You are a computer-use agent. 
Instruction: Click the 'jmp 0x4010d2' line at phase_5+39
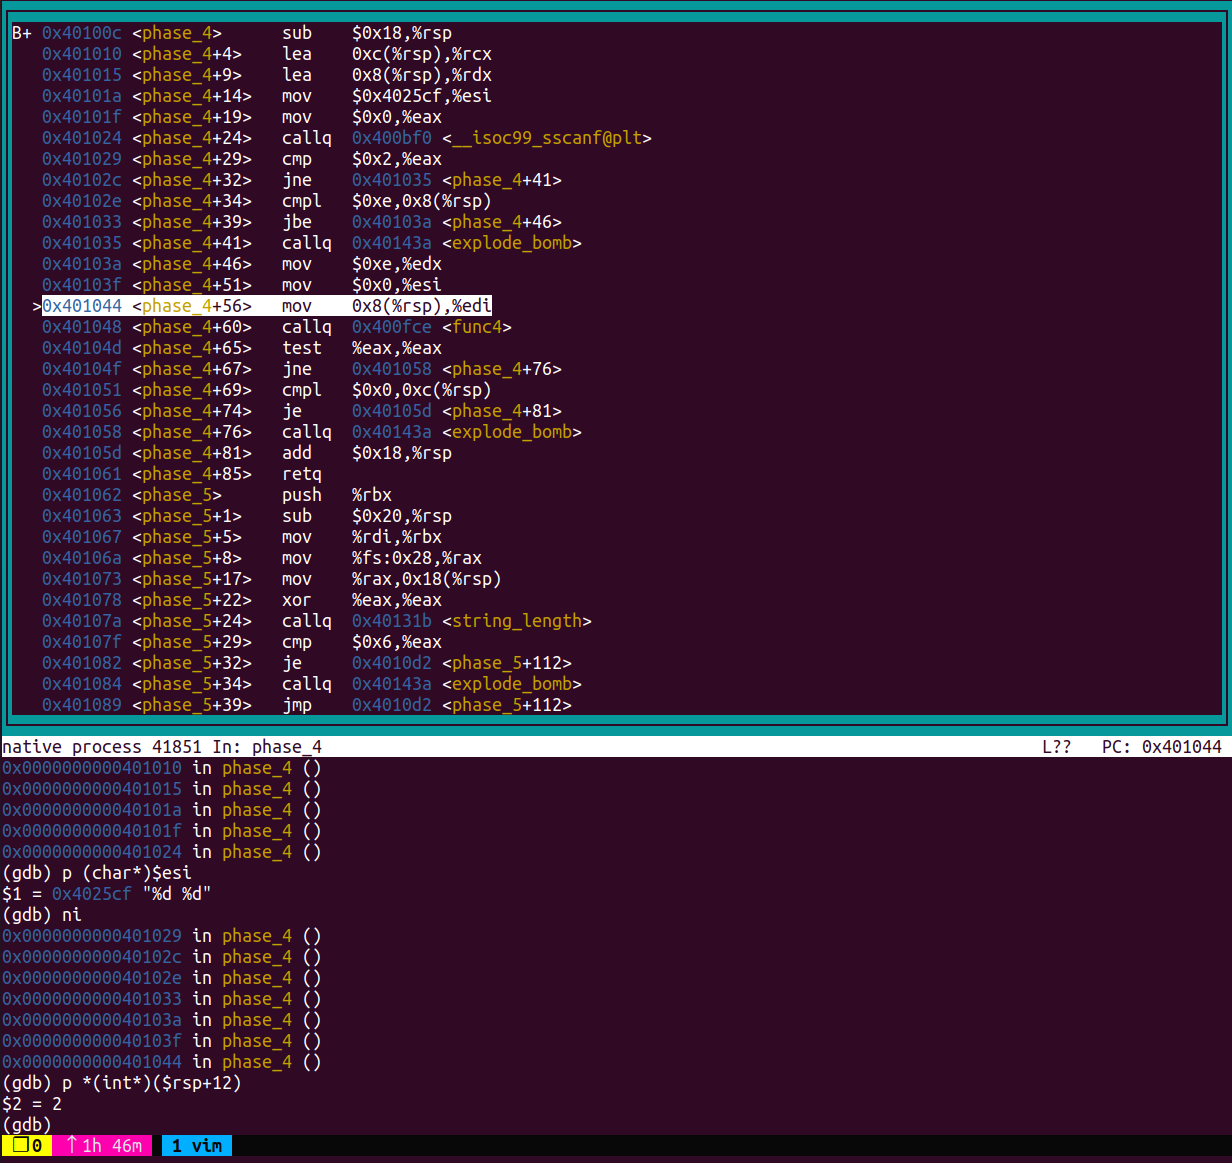(307, 705)
